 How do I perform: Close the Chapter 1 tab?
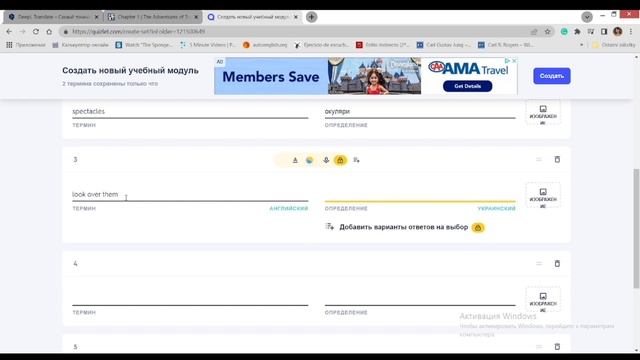[196, 17]
